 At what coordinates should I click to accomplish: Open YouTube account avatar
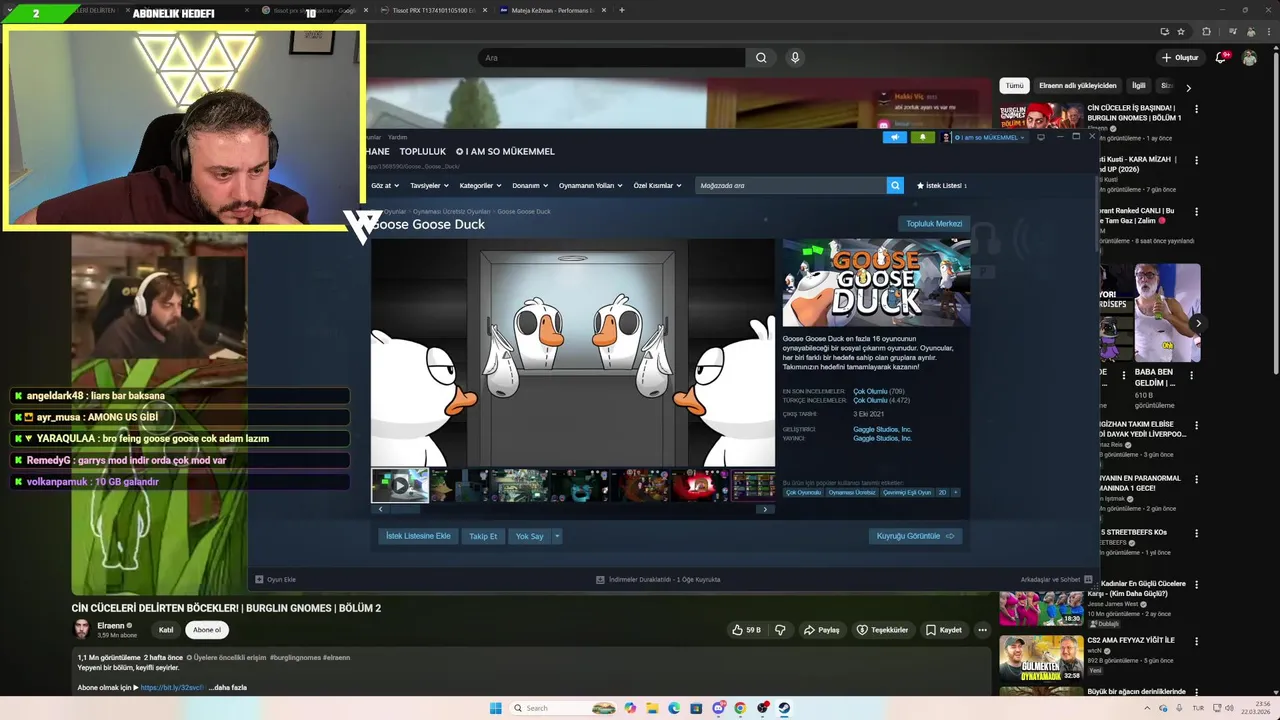(x=1249, y=58)
